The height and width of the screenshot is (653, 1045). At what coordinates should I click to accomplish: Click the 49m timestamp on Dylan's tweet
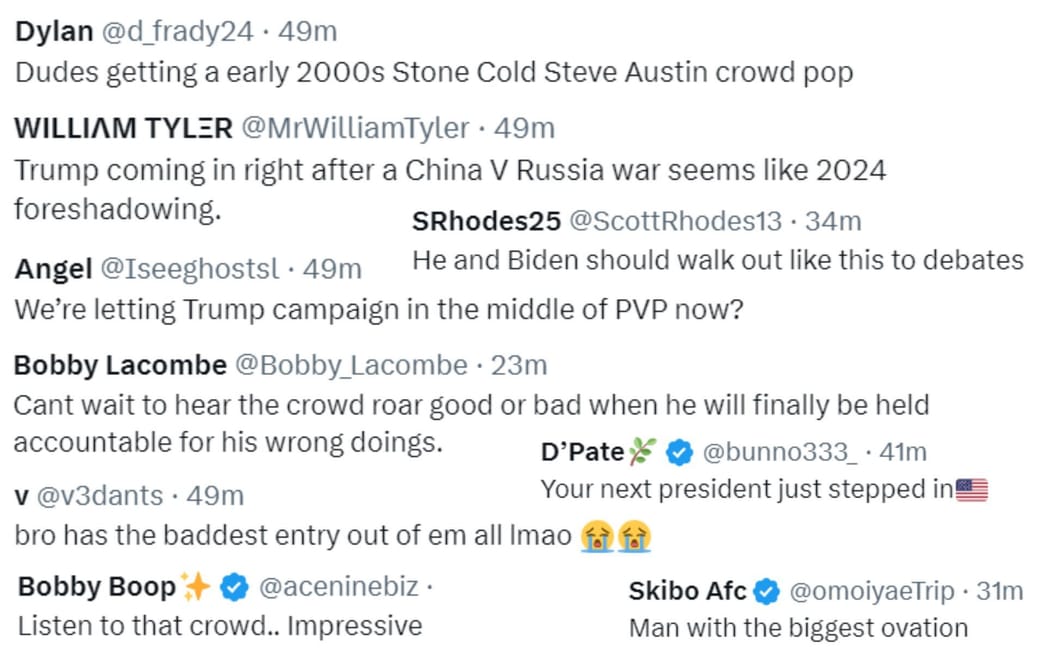(308, 31)
